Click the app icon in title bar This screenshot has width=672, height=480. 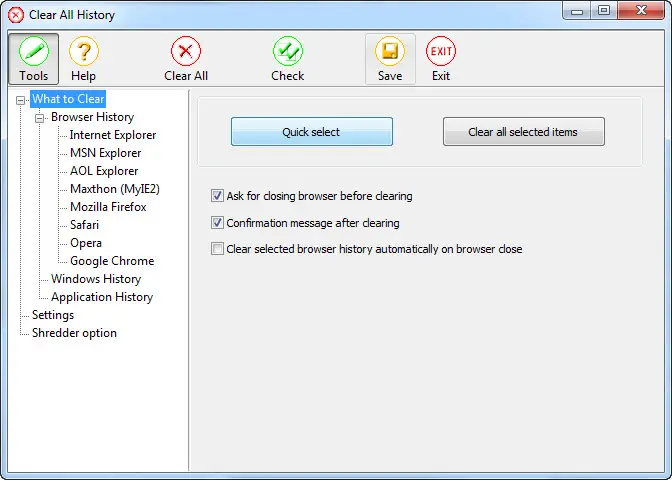tap(16, 15)
